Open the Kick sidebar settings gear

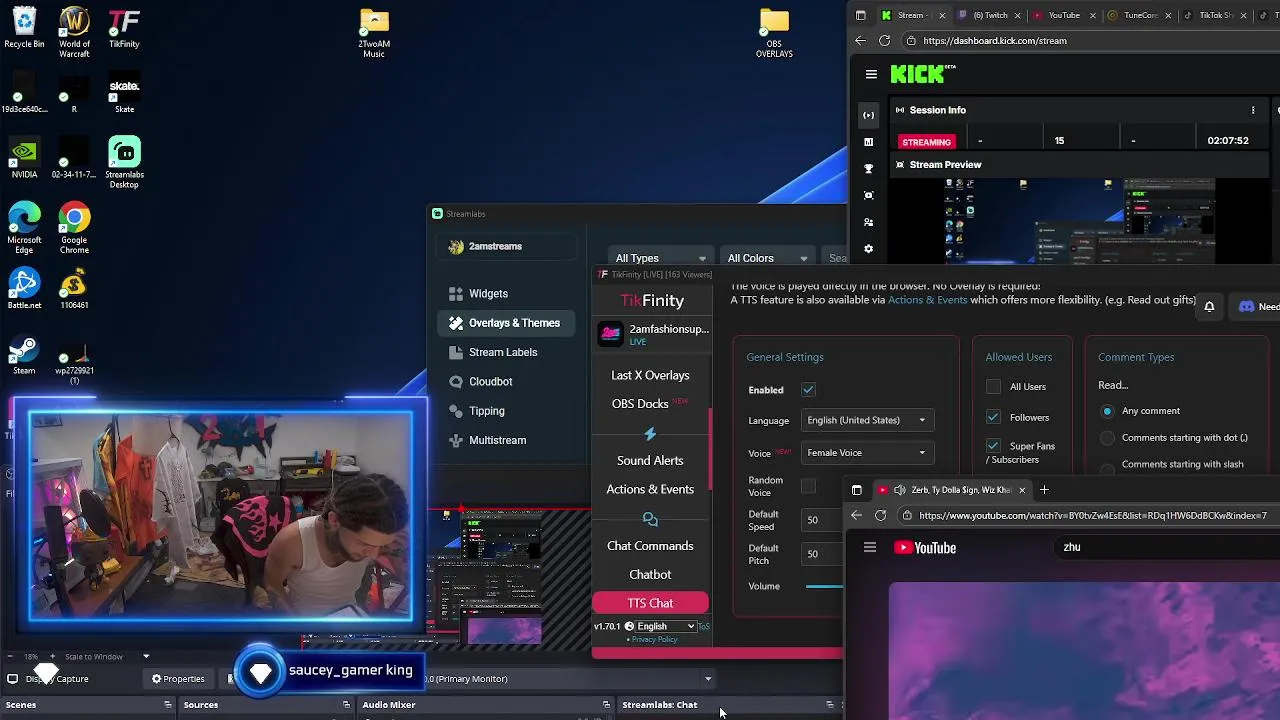[x=868, y=249]
